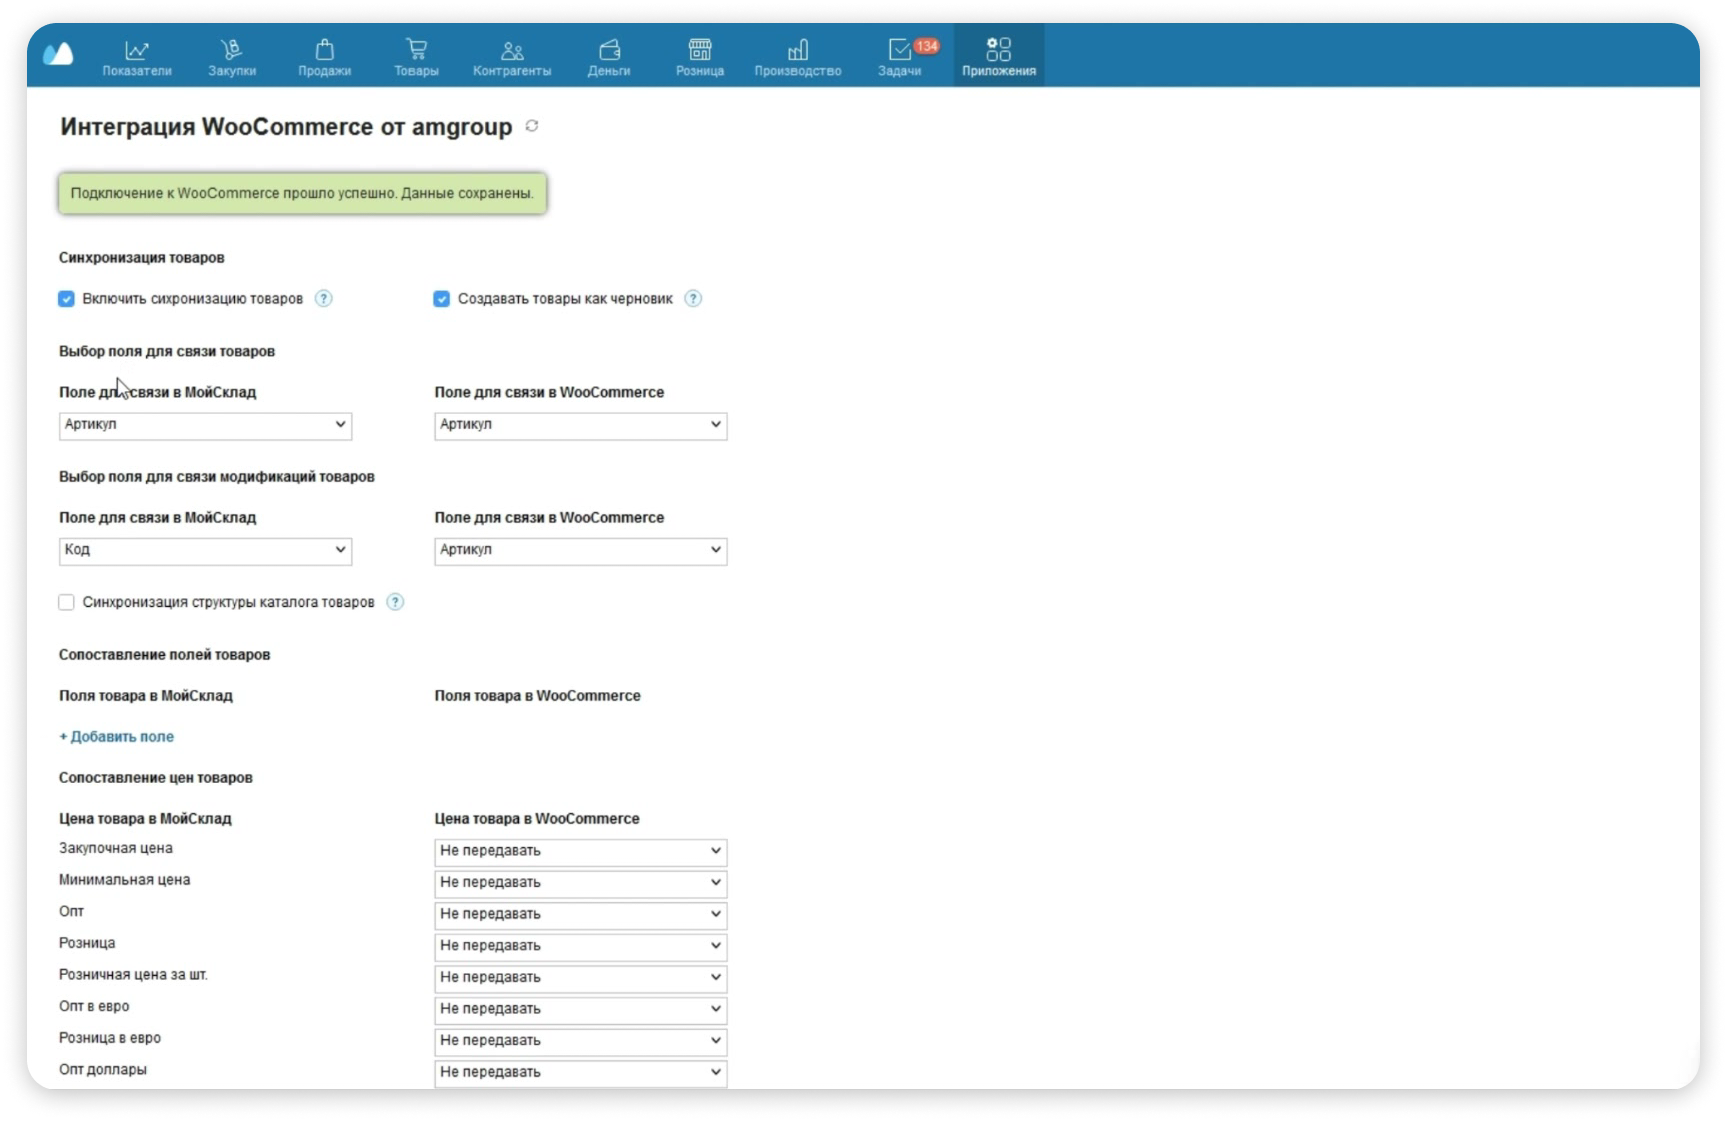Open Опт доллары mapping dropdown

click(580, 1072)
